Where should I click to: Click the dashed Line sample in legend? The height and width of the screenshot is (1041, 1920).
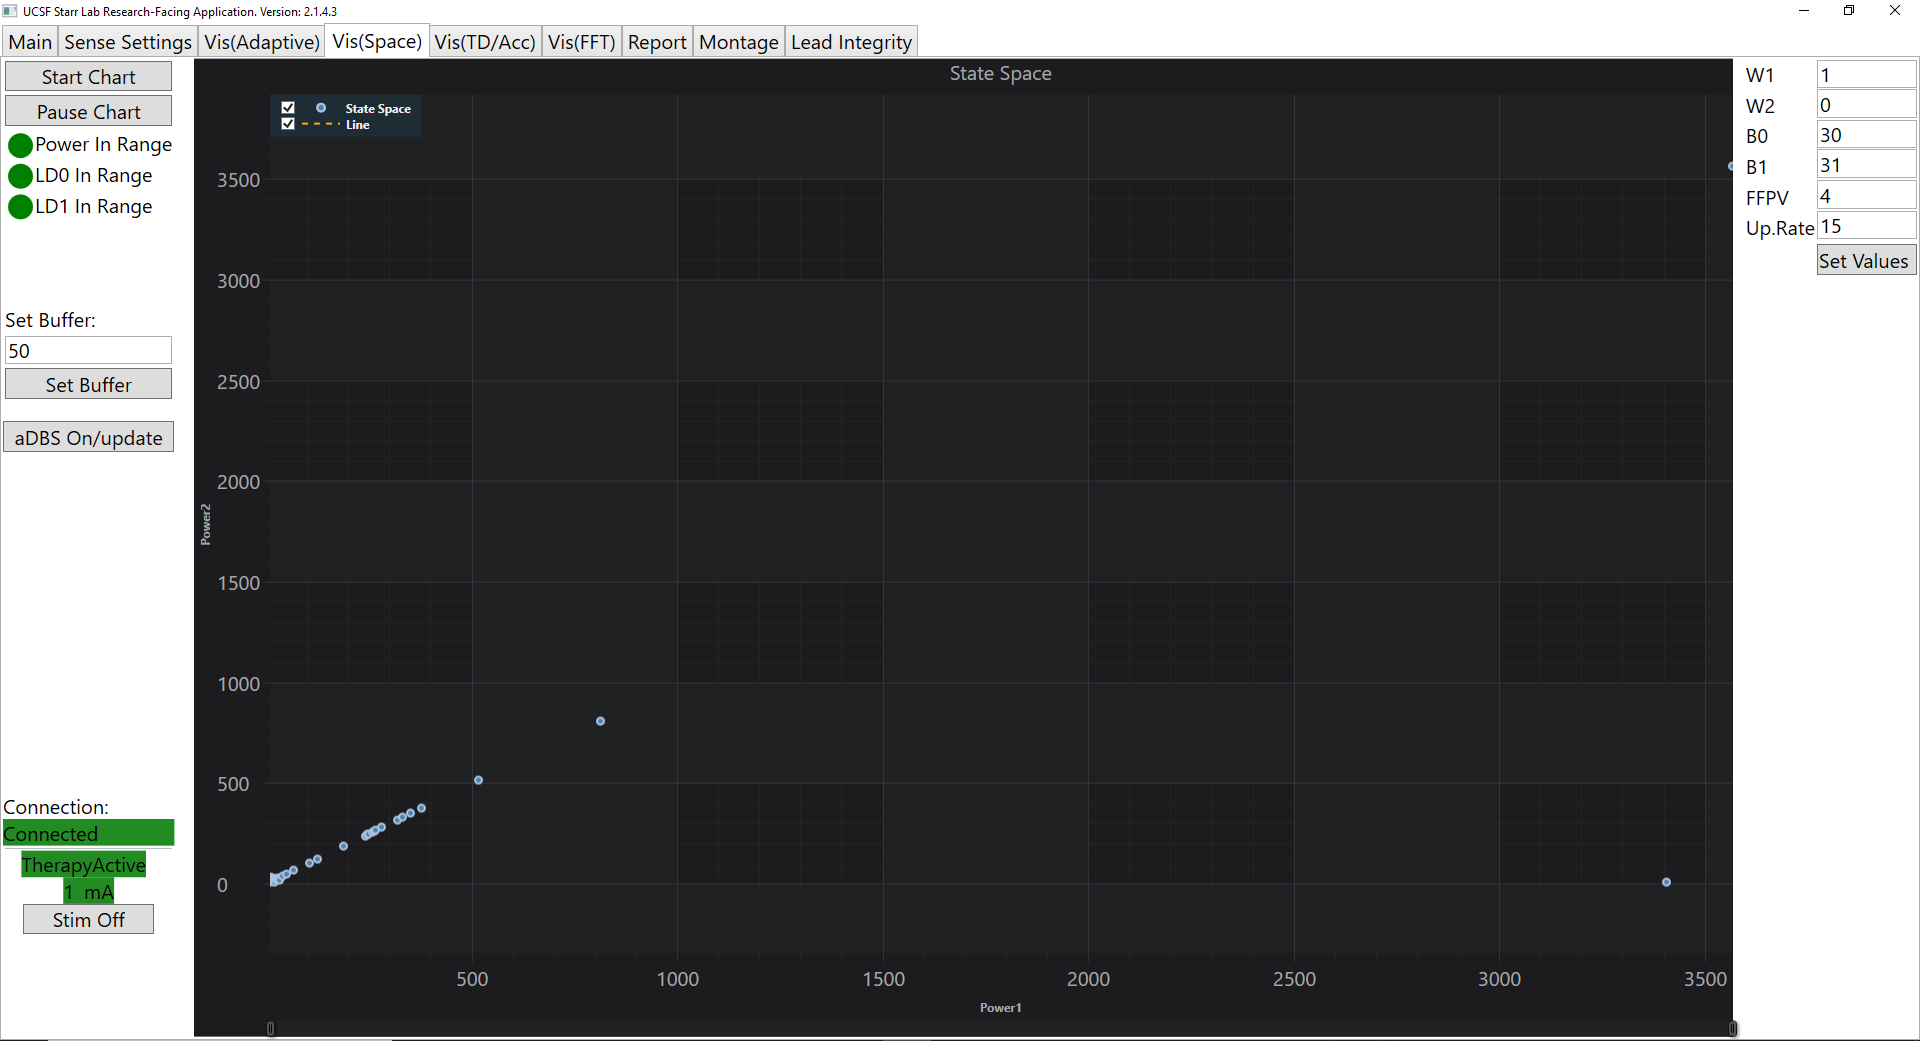(x=320, y=124)
